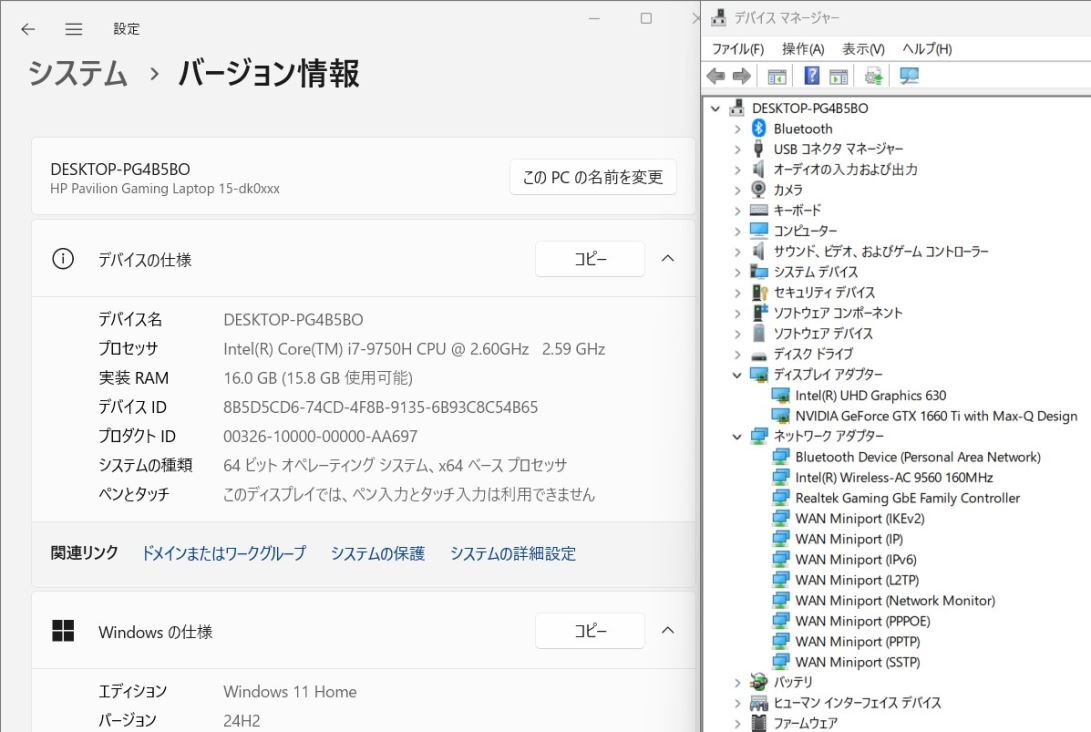Click Device Manager forward arrow toolbar icon
This screenshot has width=1091, height=732.
(742, 76)
